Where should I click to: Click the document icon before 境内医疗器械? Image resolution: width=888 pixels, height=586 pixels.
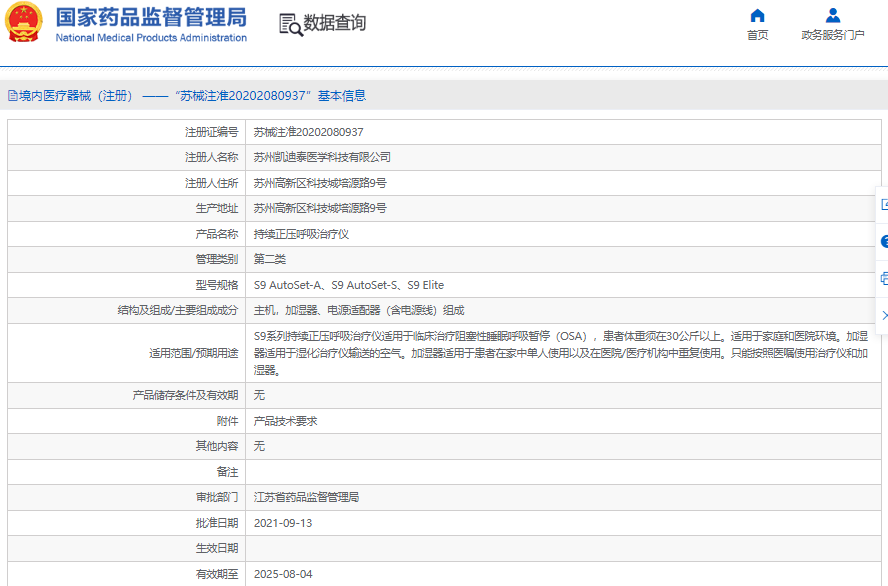coord(12,96)
